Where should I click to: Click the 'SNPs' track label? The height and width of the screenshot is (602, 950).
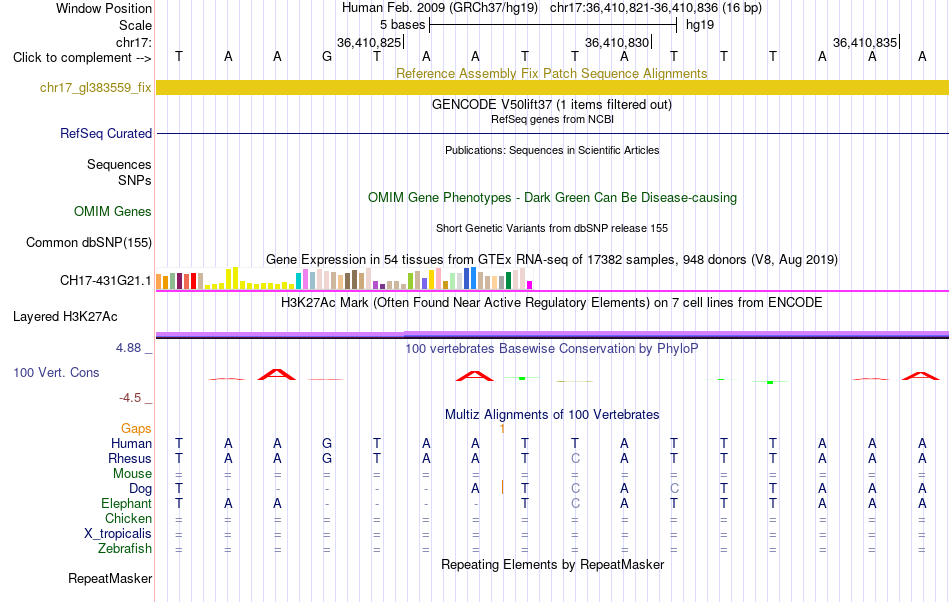[x=135, y=180]
